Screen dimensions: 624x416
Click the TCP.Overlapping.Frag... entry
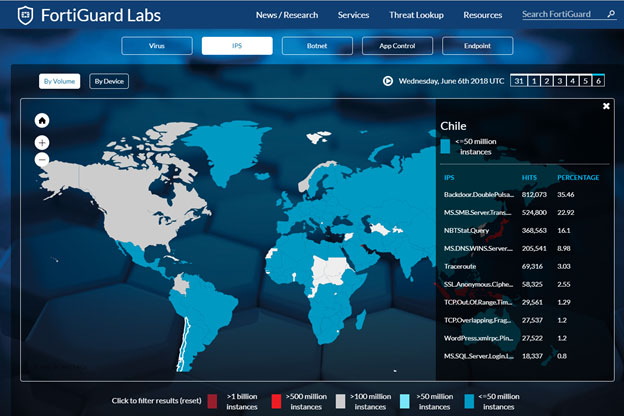478,320
